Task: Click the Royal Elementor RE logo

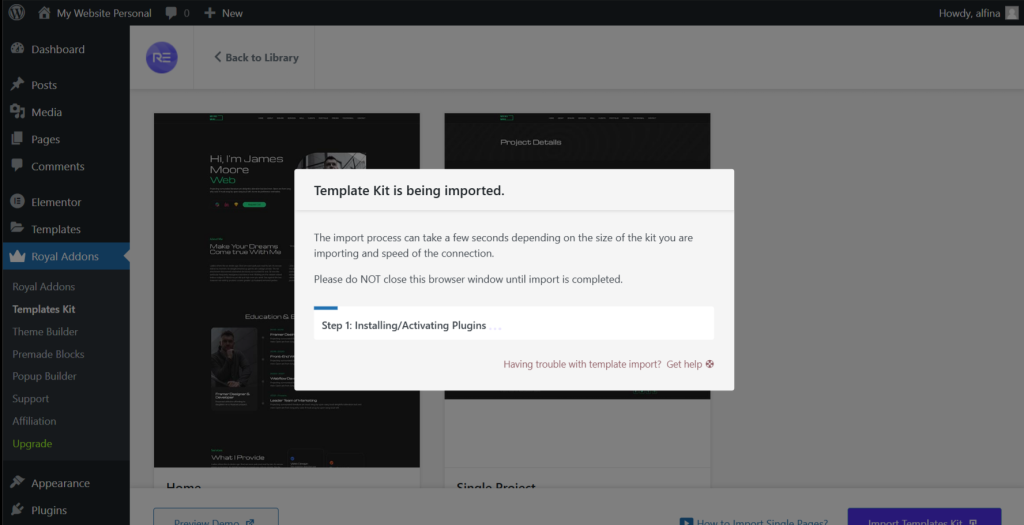Action: [x=161, y=57]
